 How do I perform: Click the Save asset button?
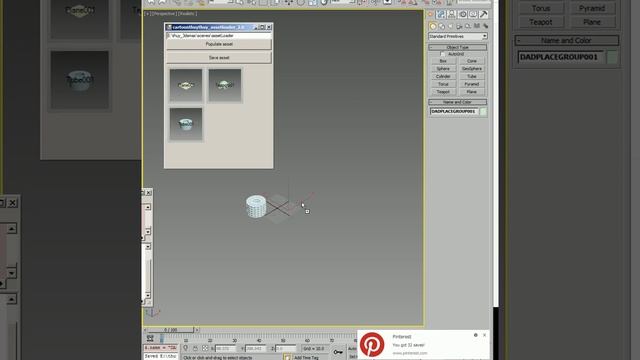point(219,58)
